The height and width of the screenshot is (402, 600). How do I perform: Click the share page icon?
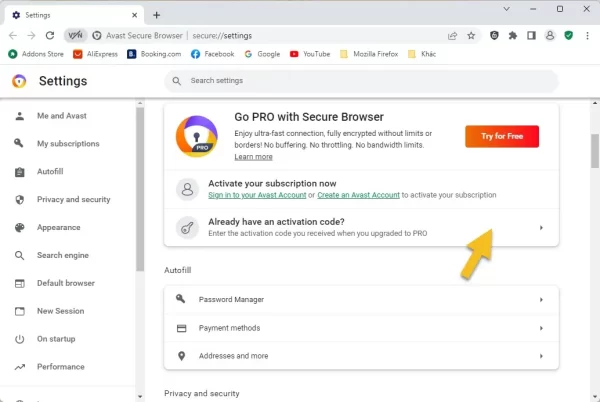pyautogui.click(x=452, y=36)
